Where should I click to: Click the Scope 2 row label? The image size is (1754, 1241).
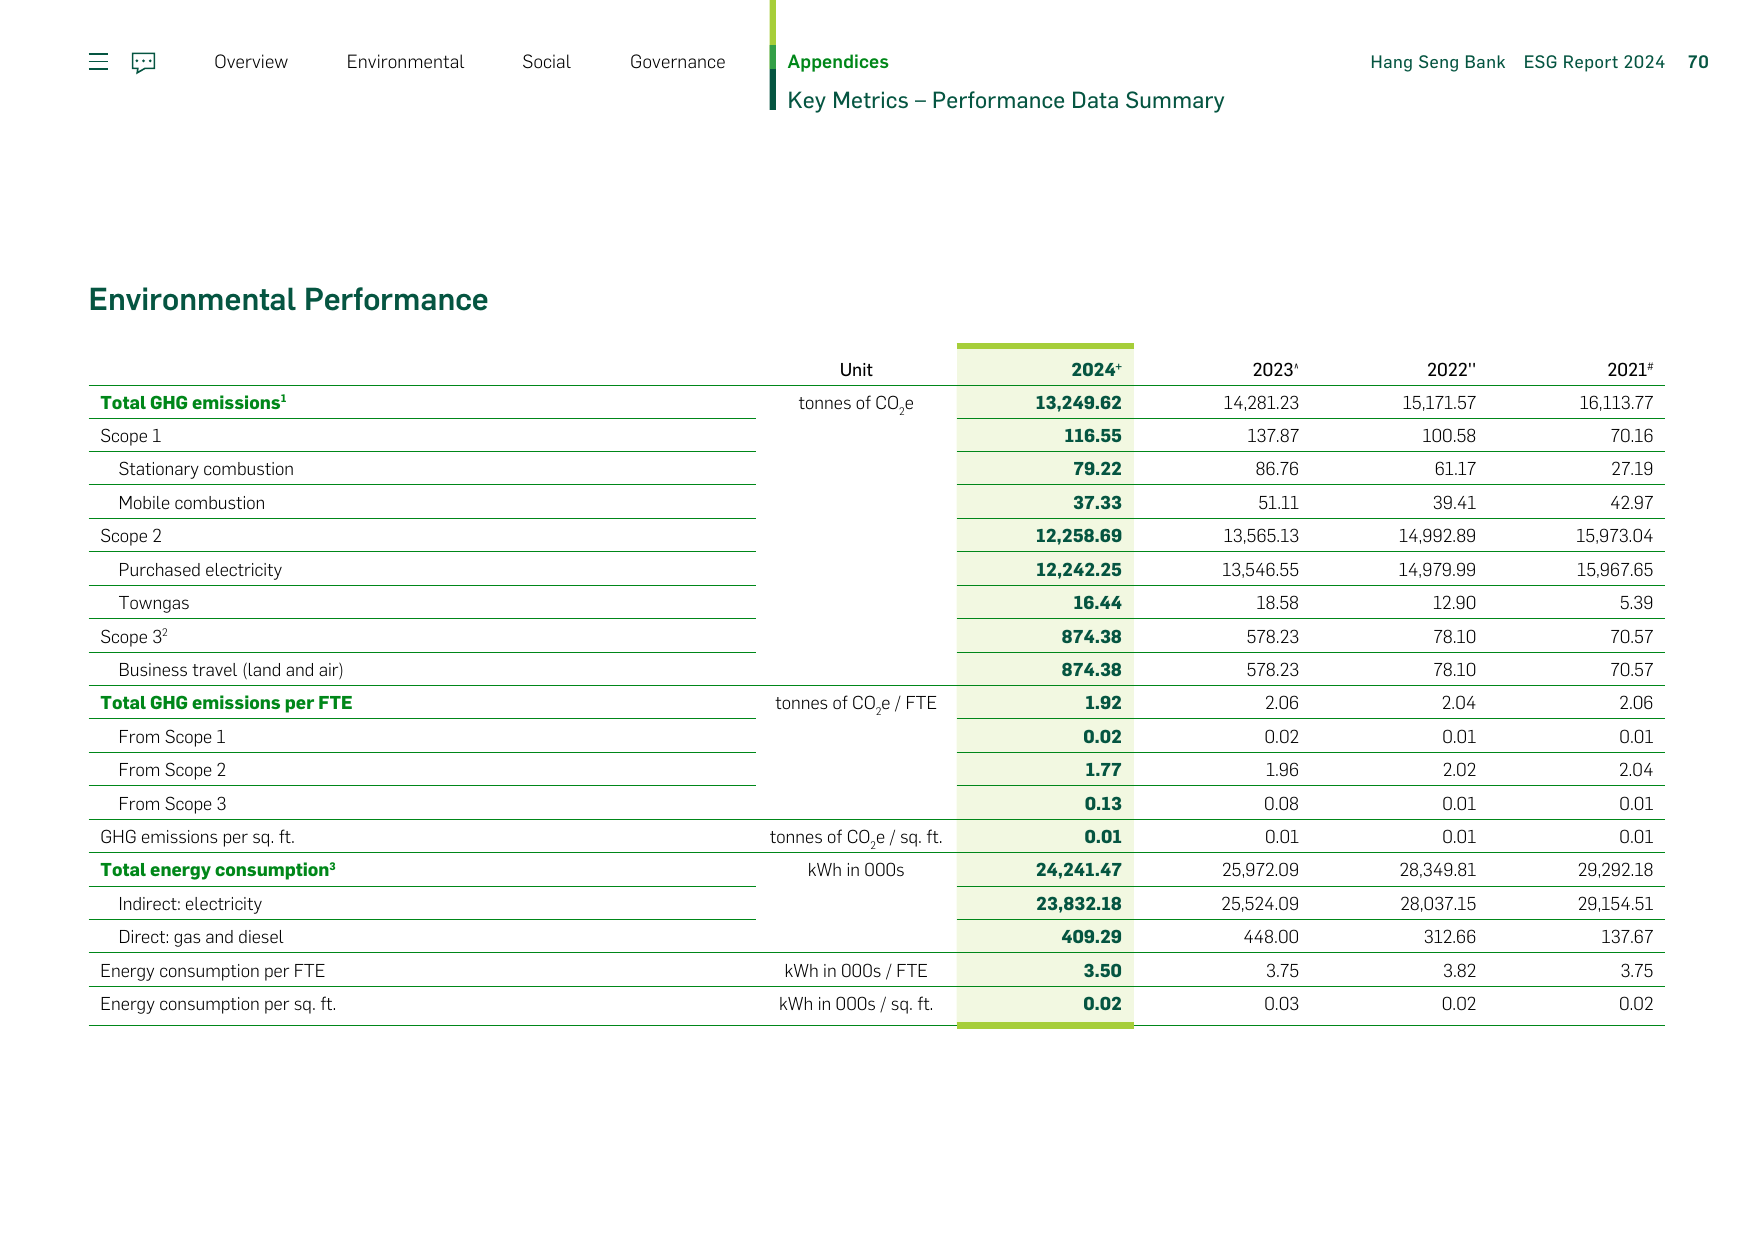131,536
